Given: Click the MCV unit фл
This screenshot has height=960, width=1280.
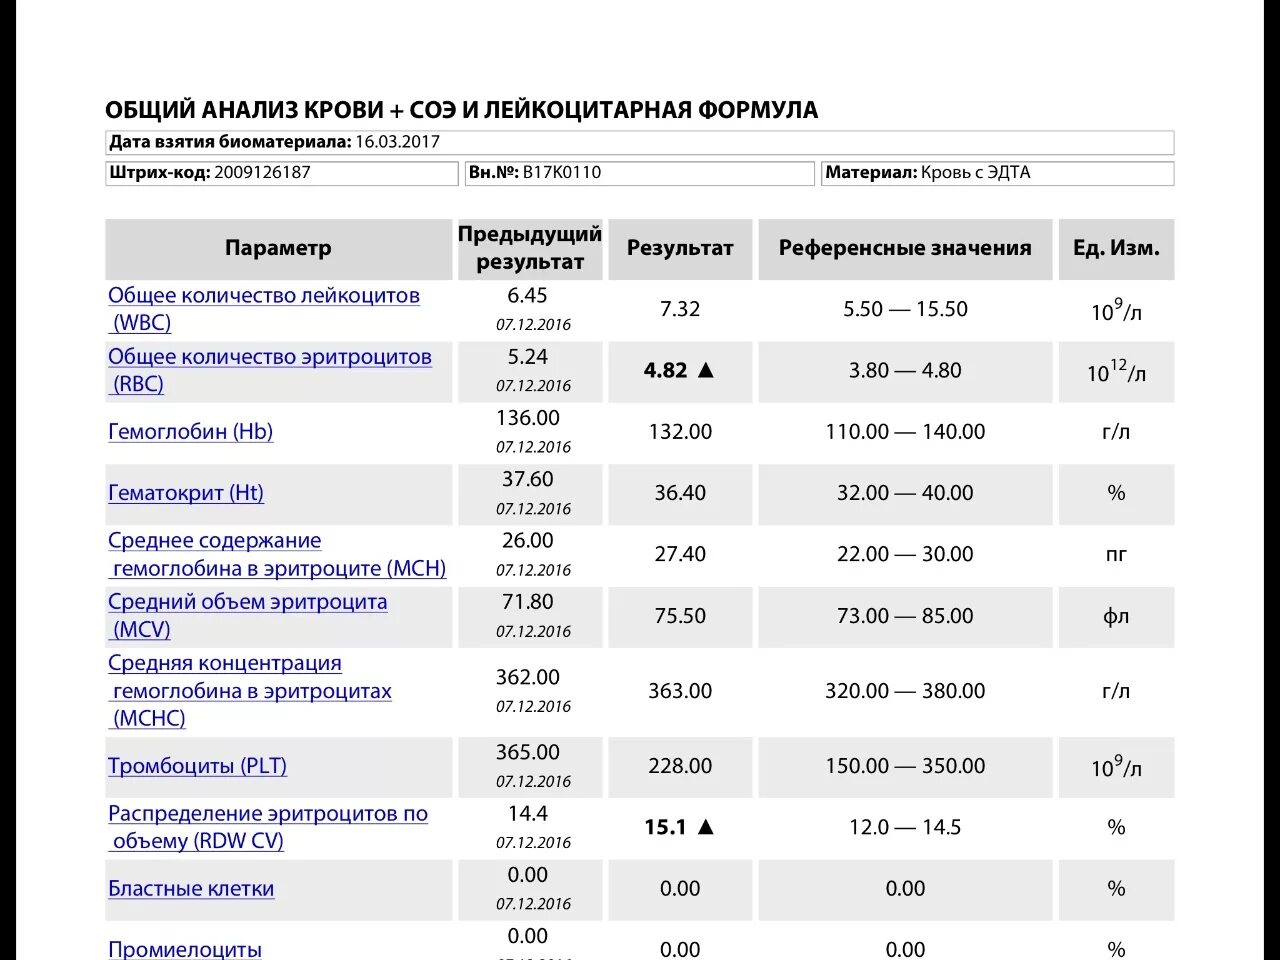Looking at the screenshot, I should pyautogui.click(x=1116, y=616).
